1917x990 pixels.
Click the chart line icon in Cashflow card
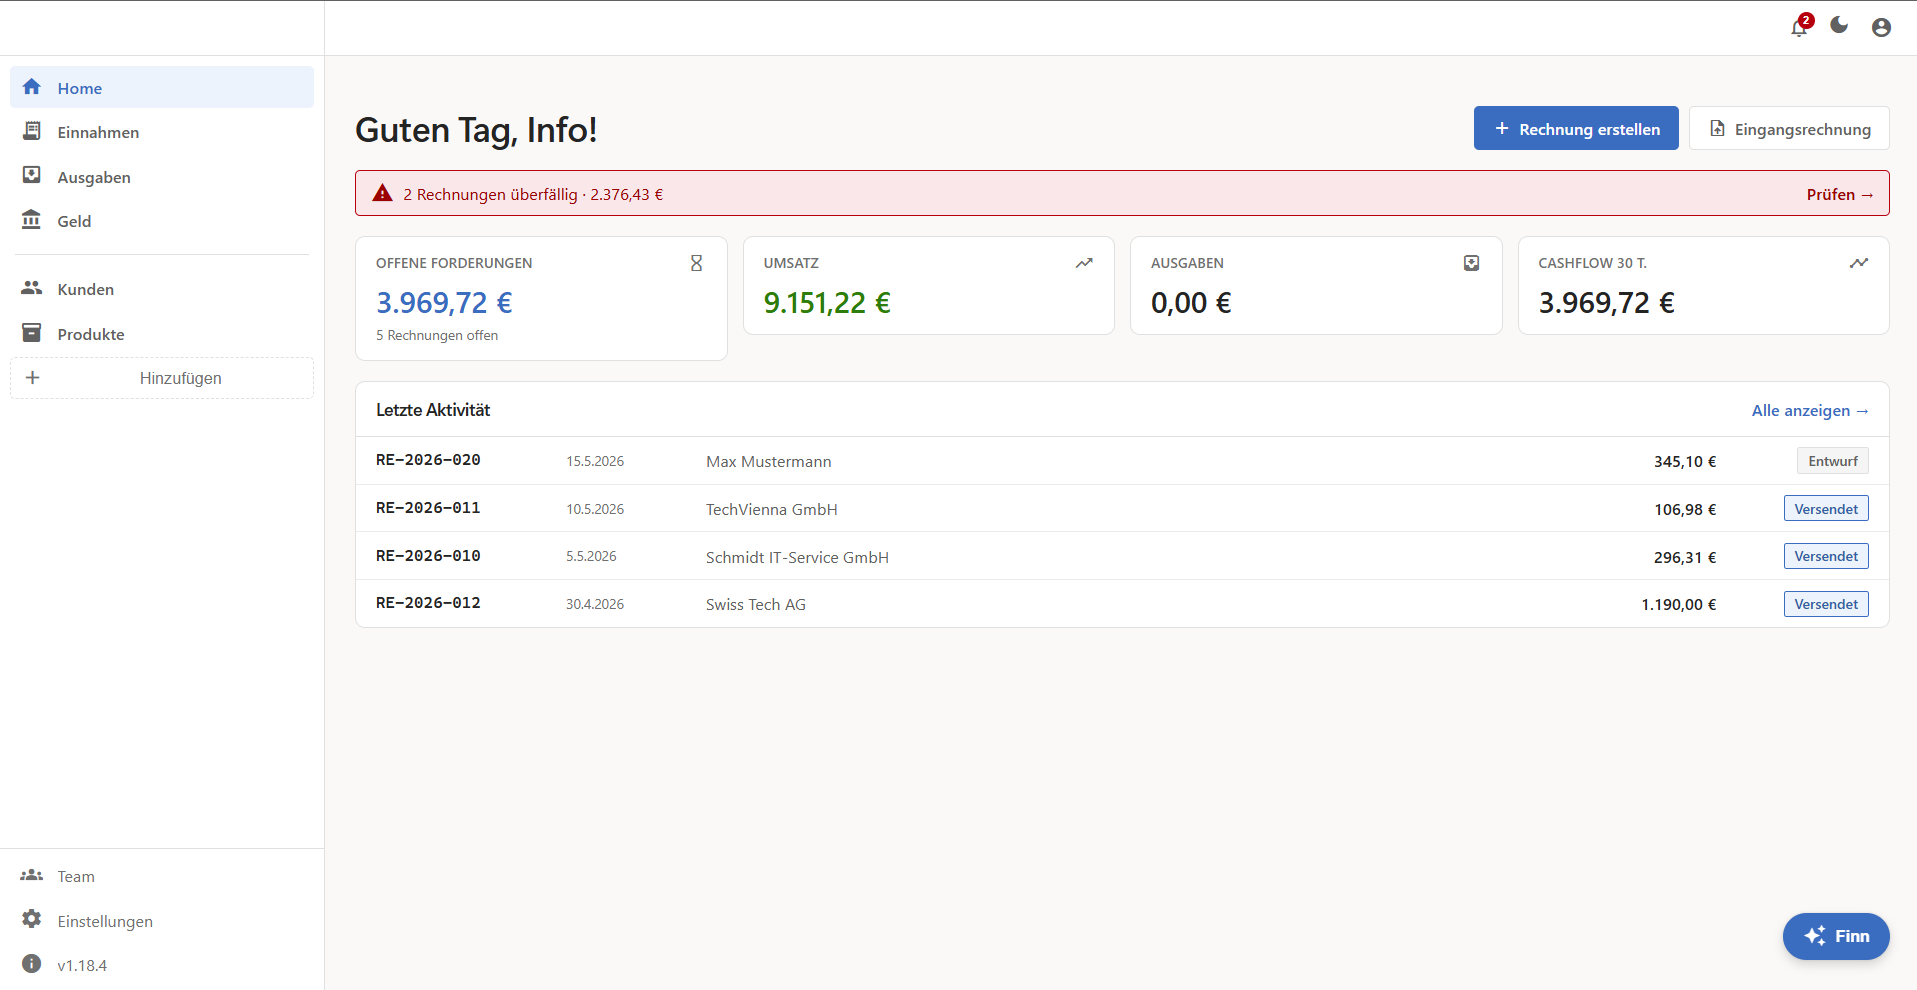pos(1859,263)
